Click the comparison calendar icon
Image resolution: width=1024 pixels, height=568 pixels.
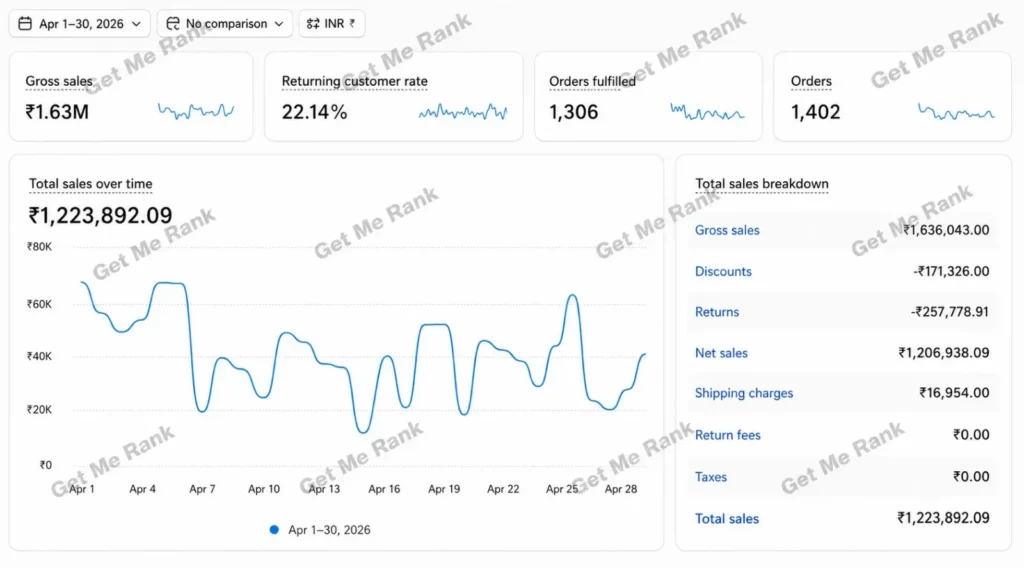click(172, 24)
